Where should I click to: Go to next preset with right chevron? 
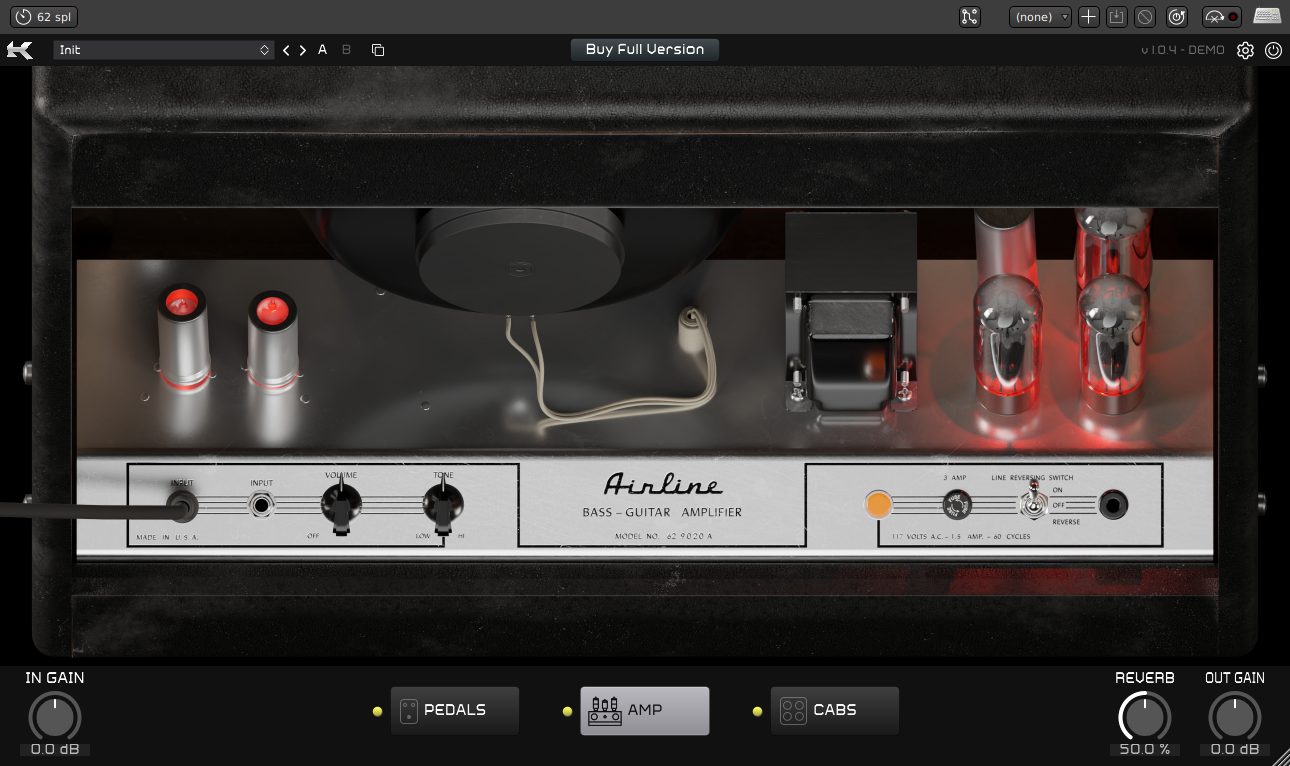(303, 50)
